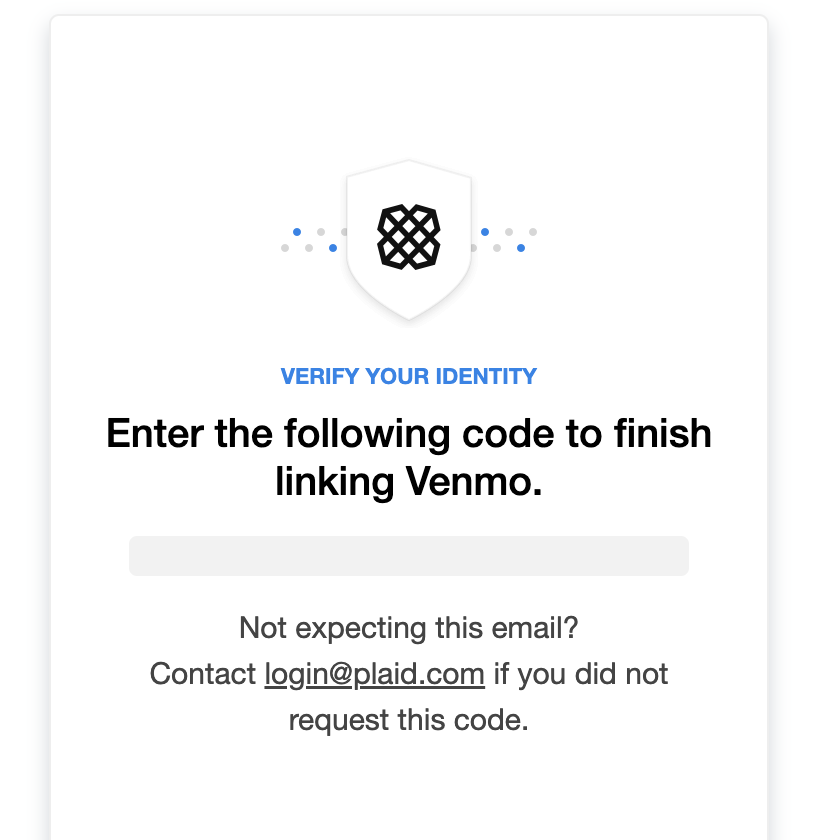Click the Plaid logo inside the shield

click(409, 237)
